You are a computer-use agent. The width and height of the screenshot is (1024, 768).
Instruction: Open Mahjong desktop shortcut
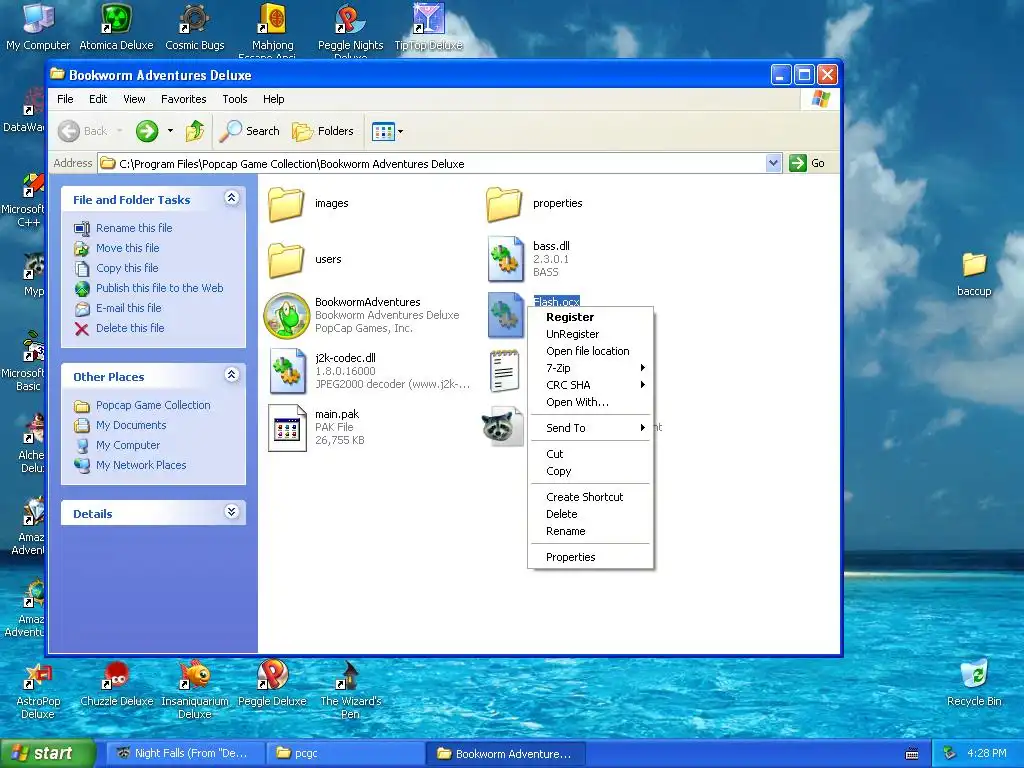[x=273, y=29]
